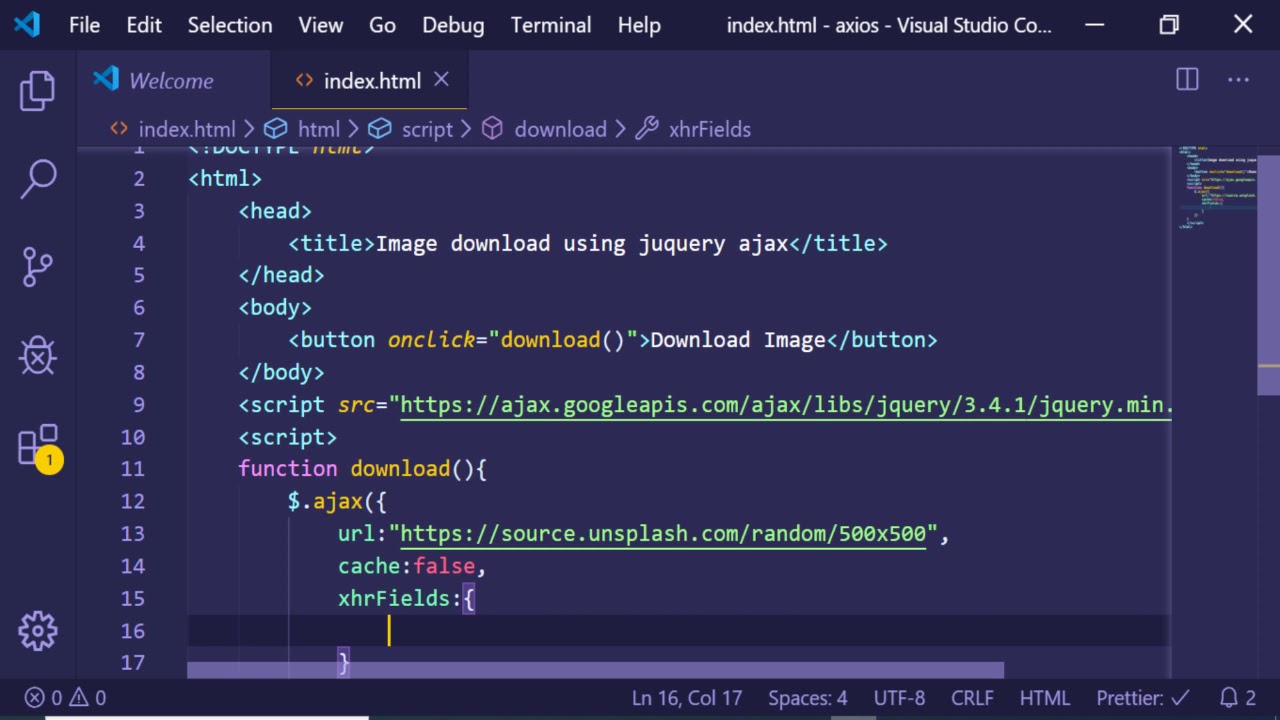Open Extensions view with update badge
This screenshot has width=1280, height=720.
[x=38, y=445]
